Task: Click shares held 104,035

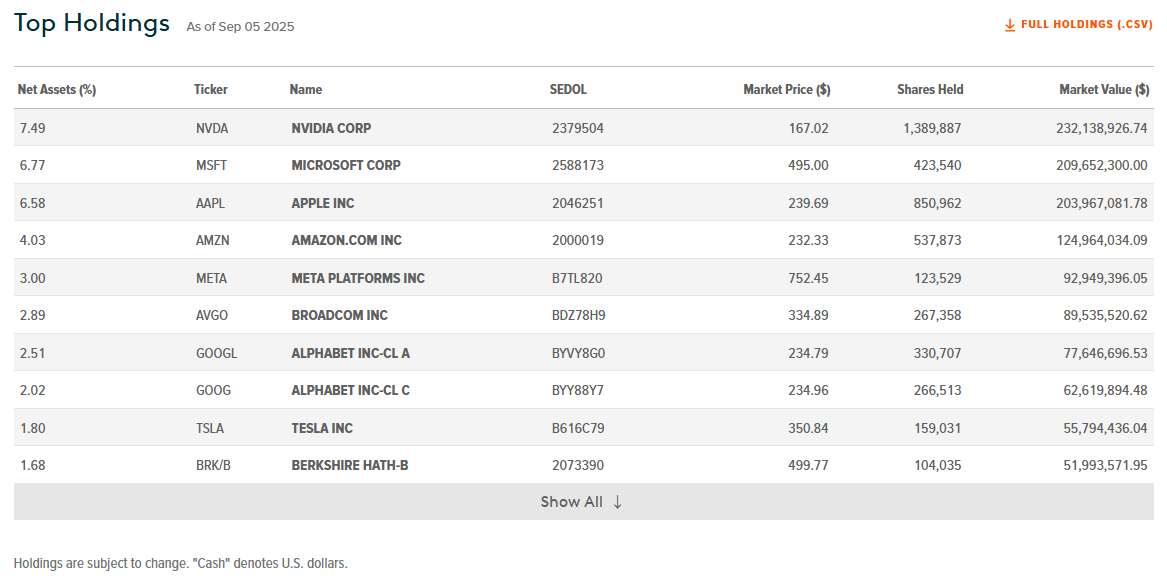Action: tap(938, 465)
